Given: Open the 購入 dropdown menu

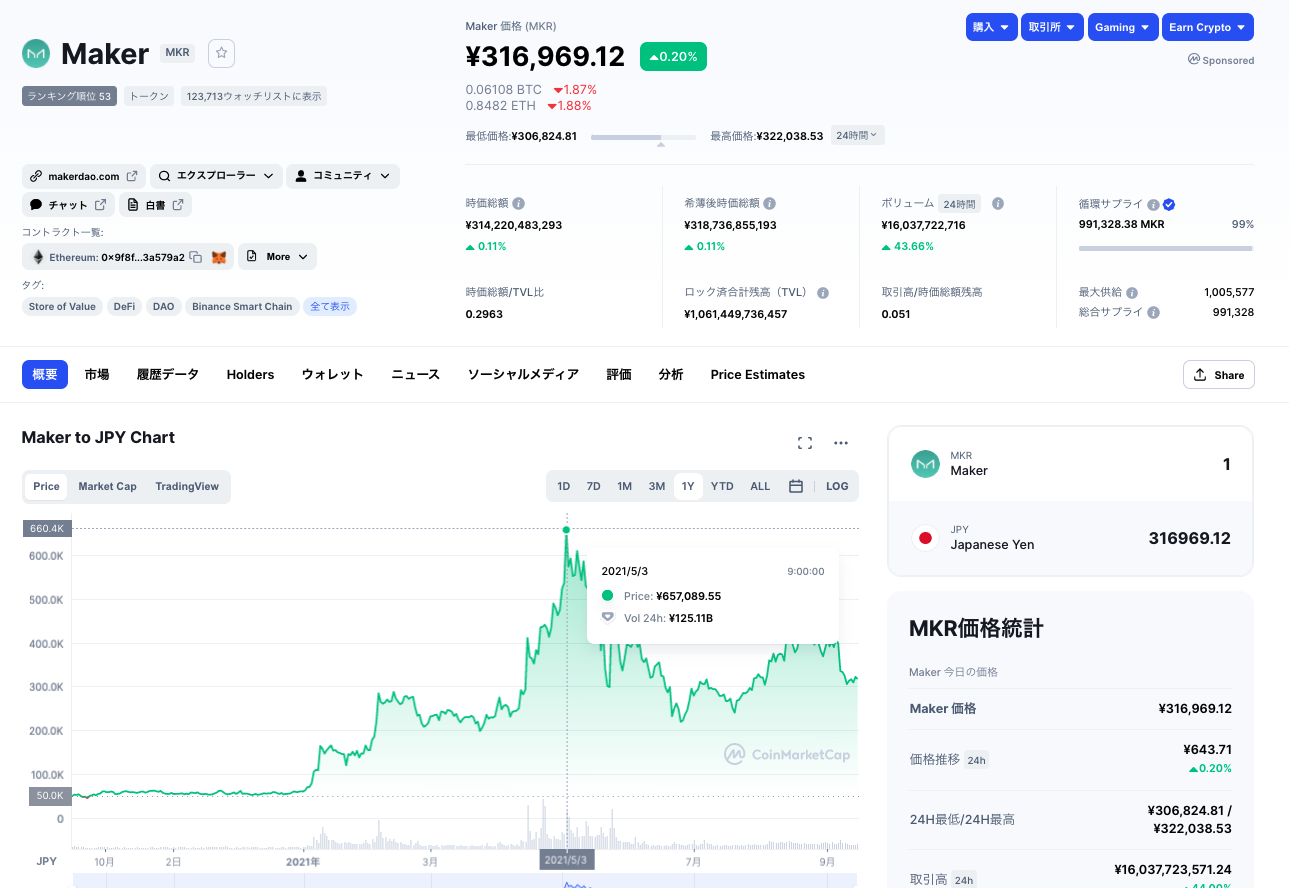Looking at the screenshot, I should [991, 27].
